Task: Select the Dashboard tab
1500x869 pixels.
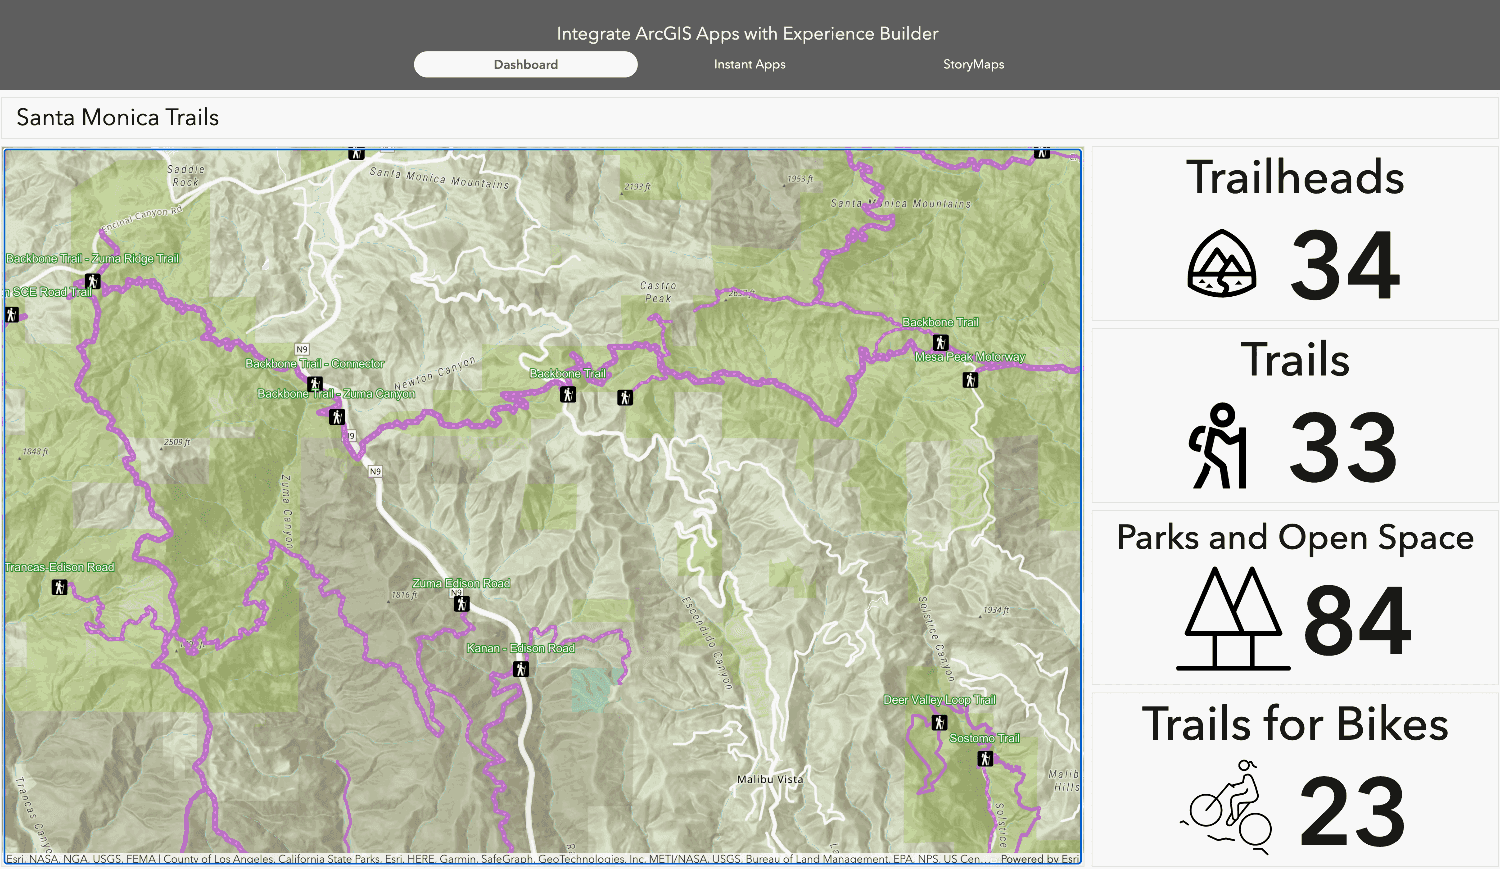Action: [x=526, y=64]
